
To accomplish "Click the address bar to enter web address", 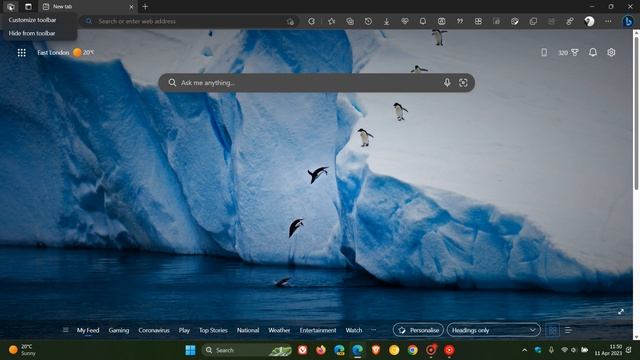I will click(x=190, y=21).
